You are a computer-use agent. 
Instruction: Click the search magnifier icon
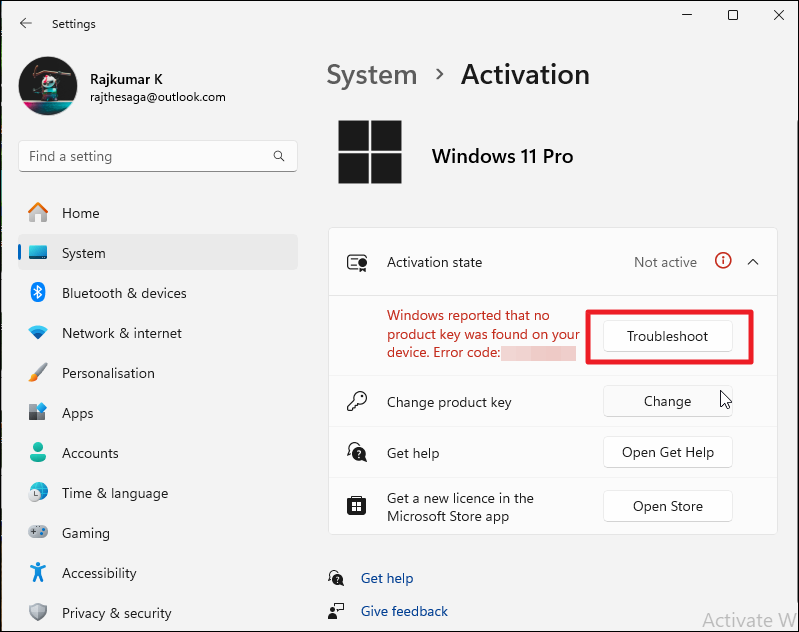(279, 156)
